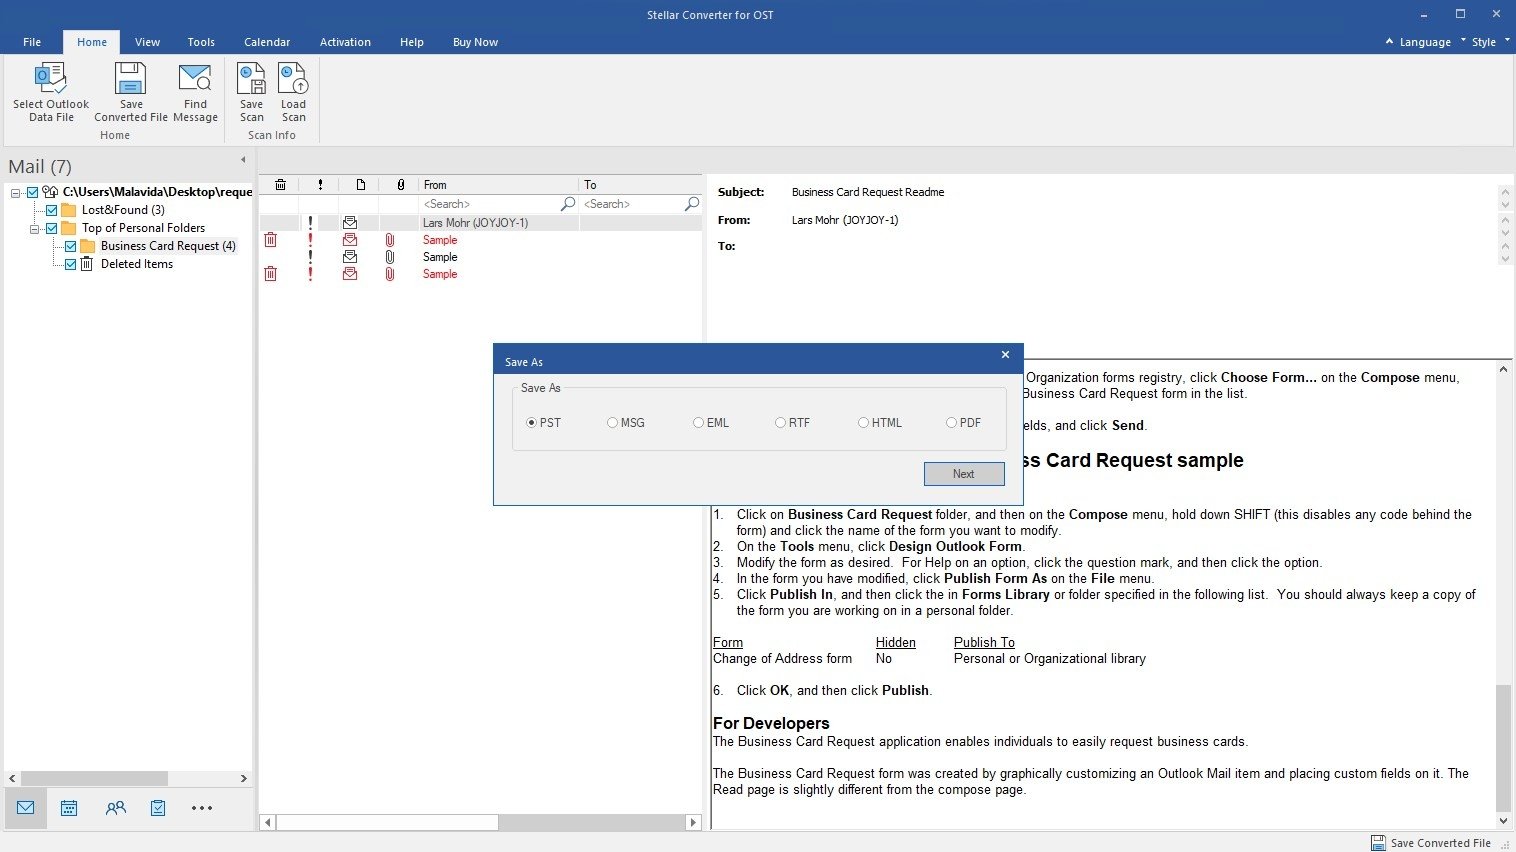Sort by item type column header icon
The width and height of the screenshot is (1516, 852).
click(x=360, y=185)
